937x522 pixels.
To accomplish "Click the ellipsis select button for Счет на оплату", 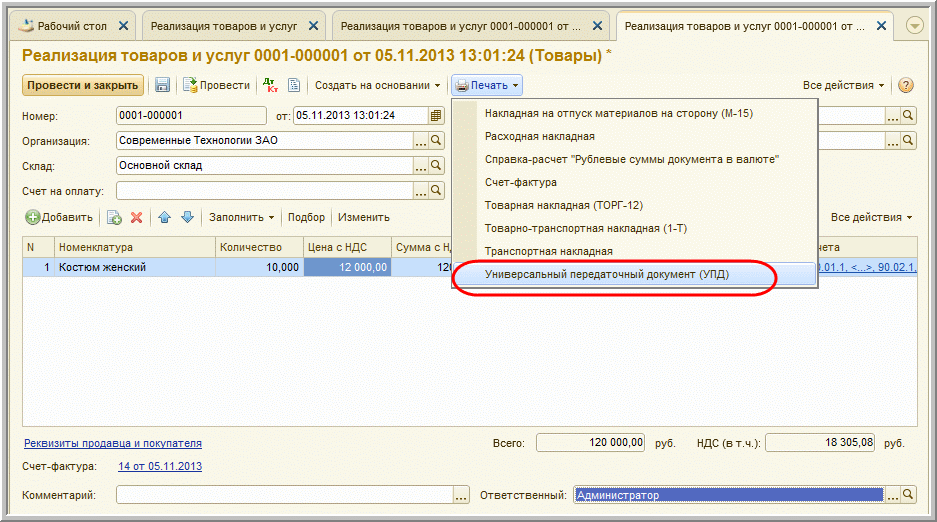I will coord(421,191).
